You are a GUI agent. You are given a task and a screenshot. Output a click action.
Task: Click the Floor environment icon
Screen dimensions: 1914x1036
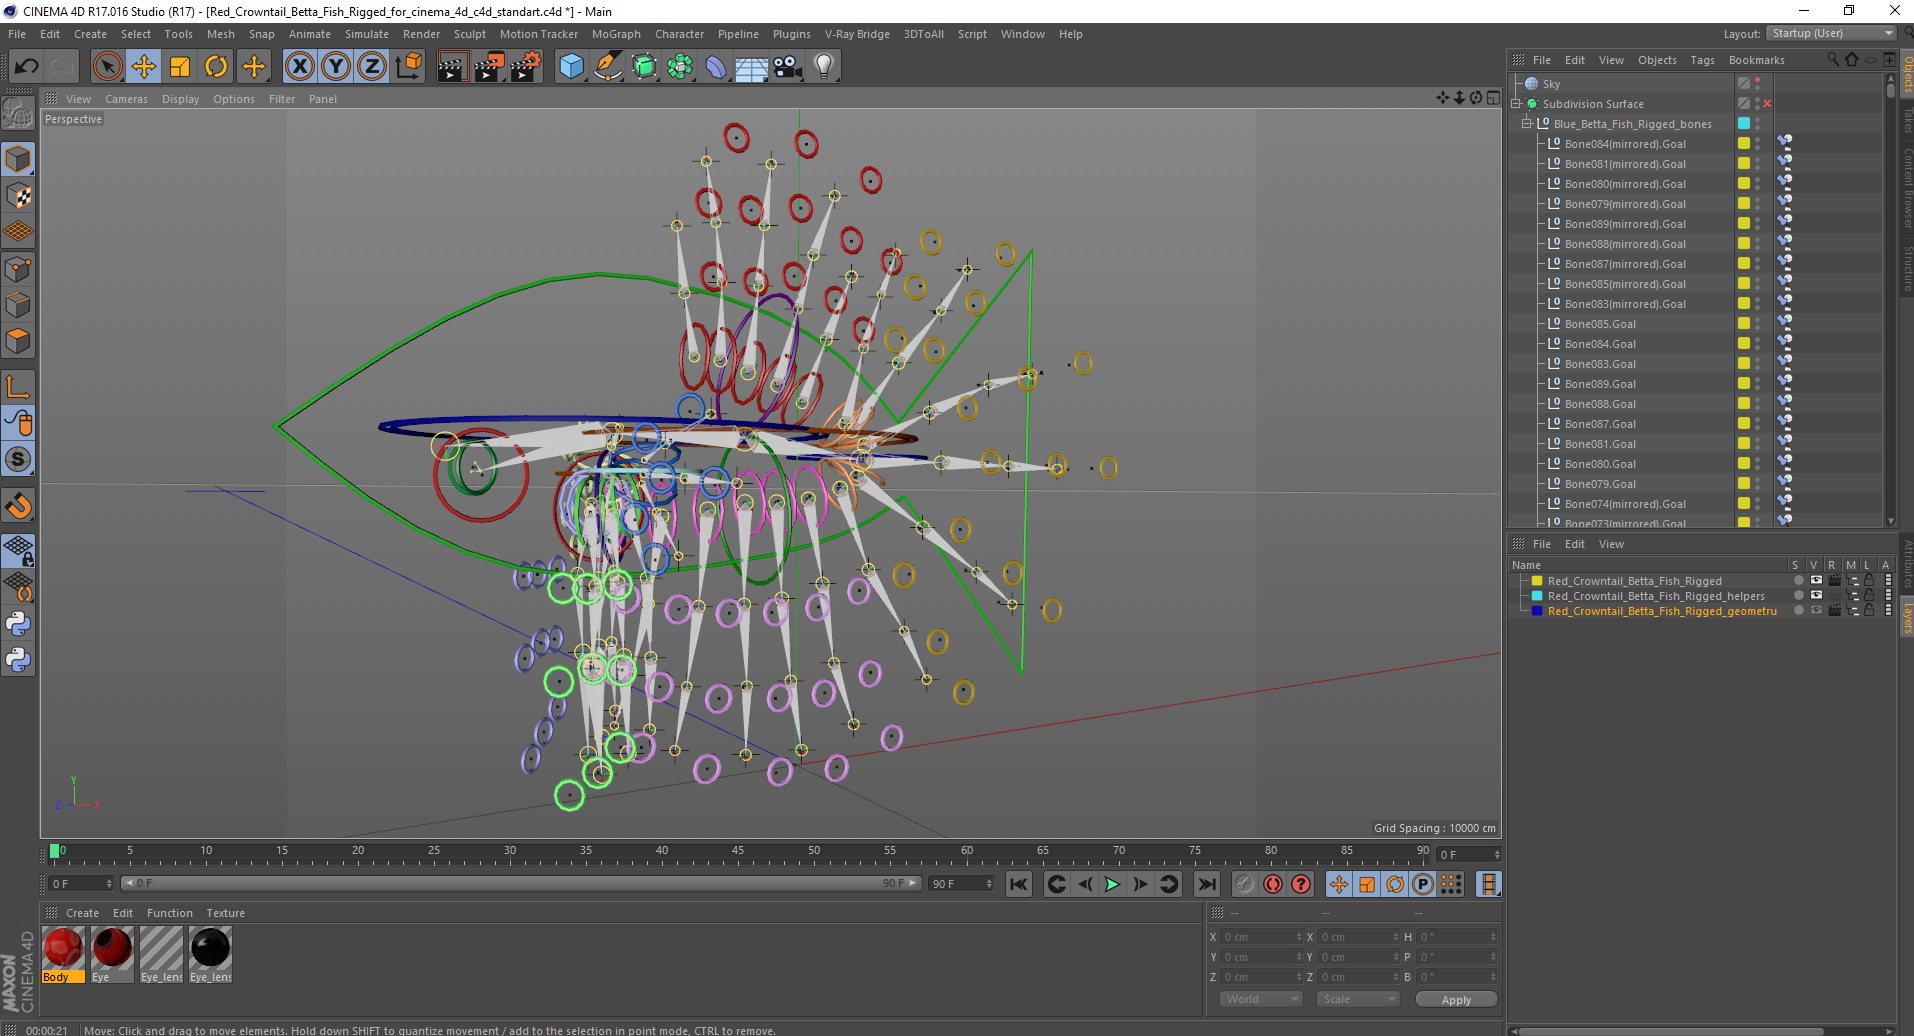[752, 67]
